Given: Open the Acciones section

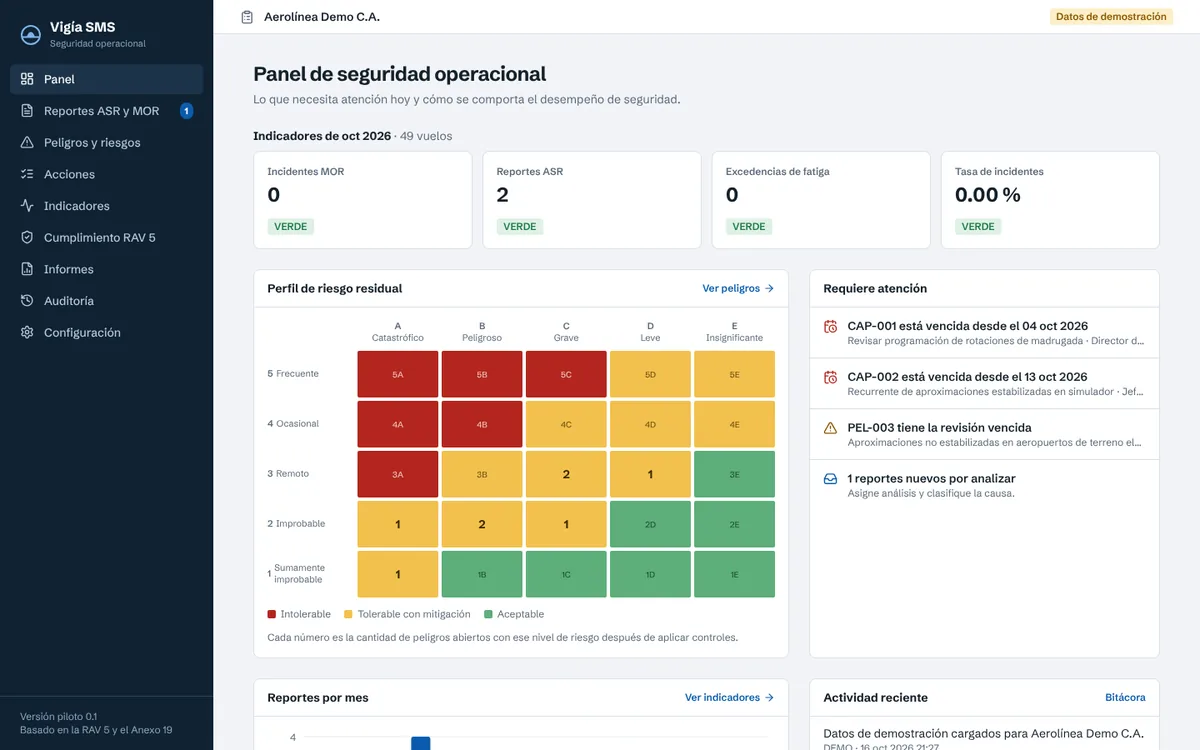Looking at the screenshot, I should [107, 174].
